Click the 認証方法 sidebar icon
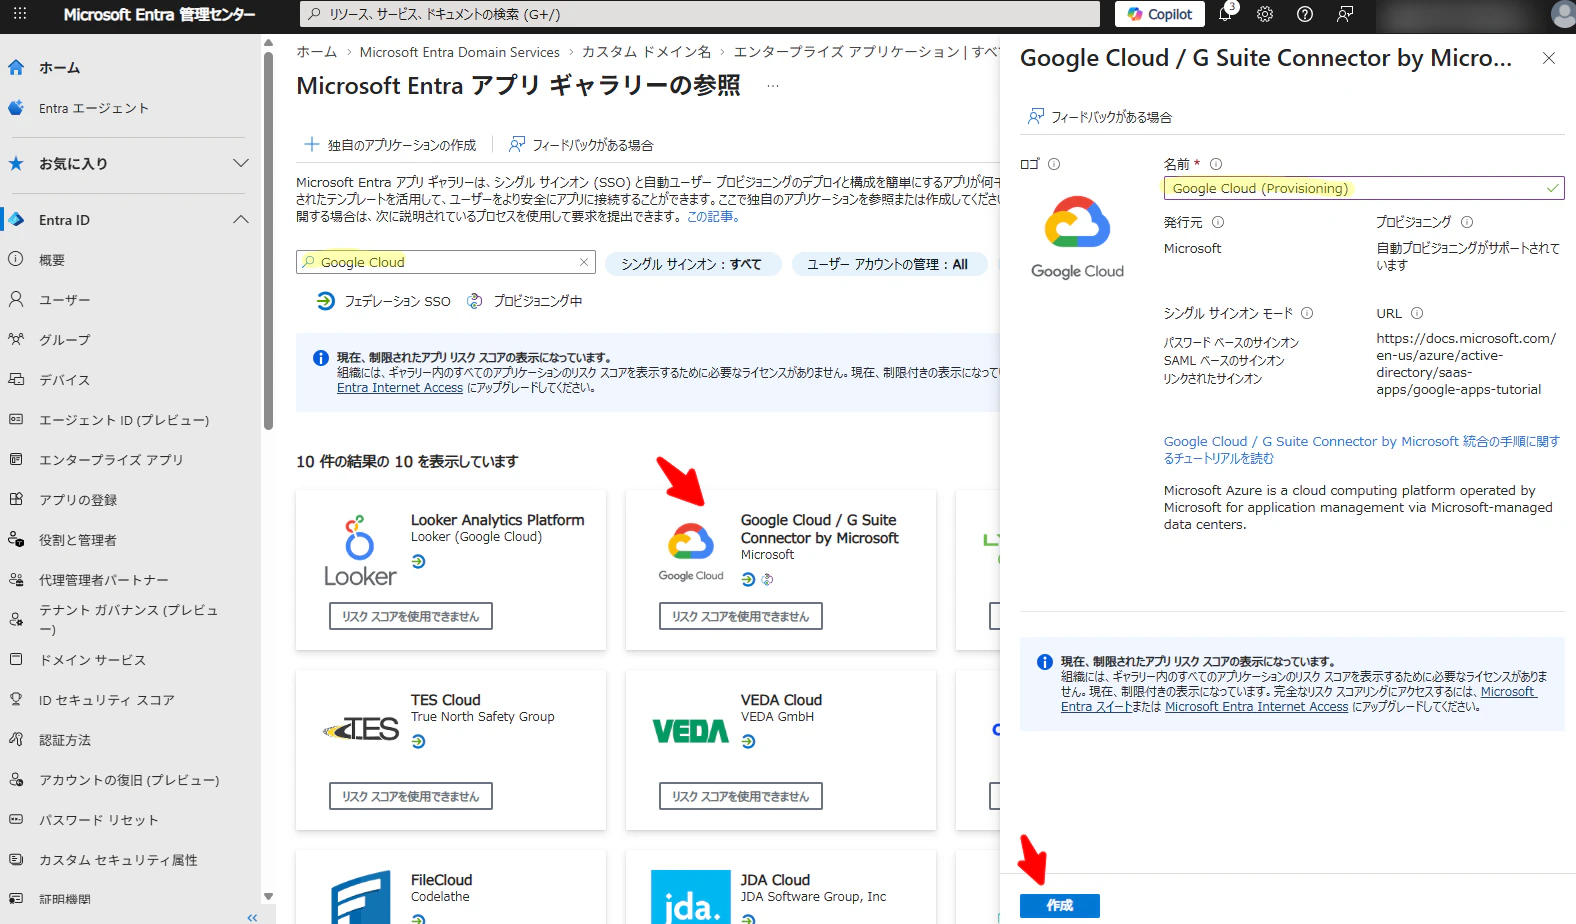Screen dimensions: 1576x924 16,740
